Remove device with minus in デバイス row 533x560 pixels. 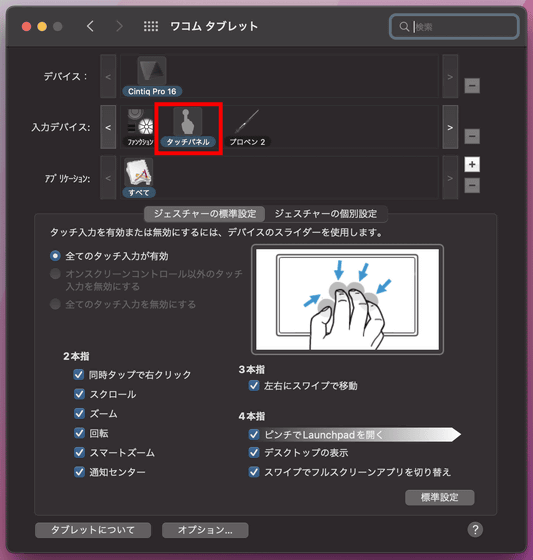pos(472,86)
